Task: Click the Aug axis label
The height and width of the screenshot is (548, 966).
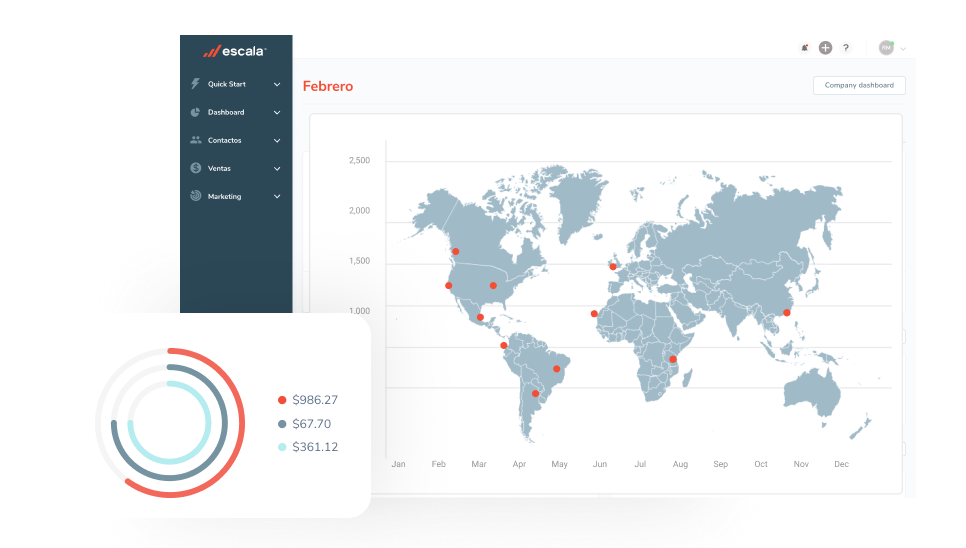Action: click(x=680, y=464)
